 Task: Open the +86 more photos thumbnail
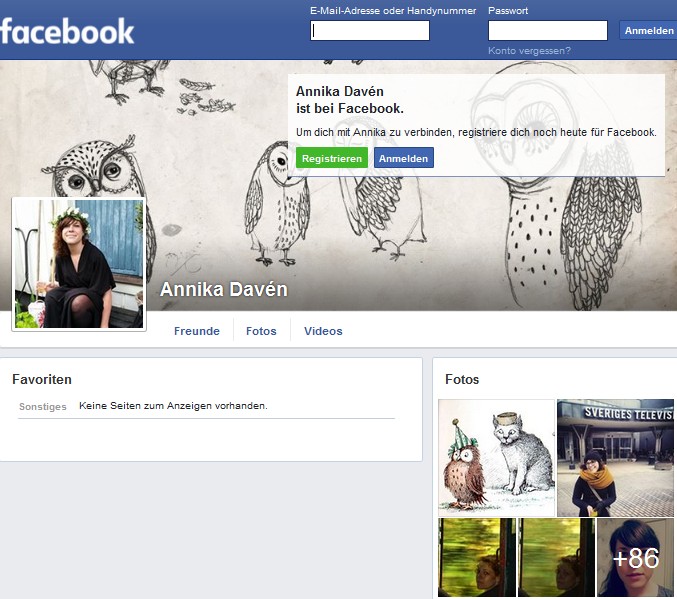[x=635, y=557]
